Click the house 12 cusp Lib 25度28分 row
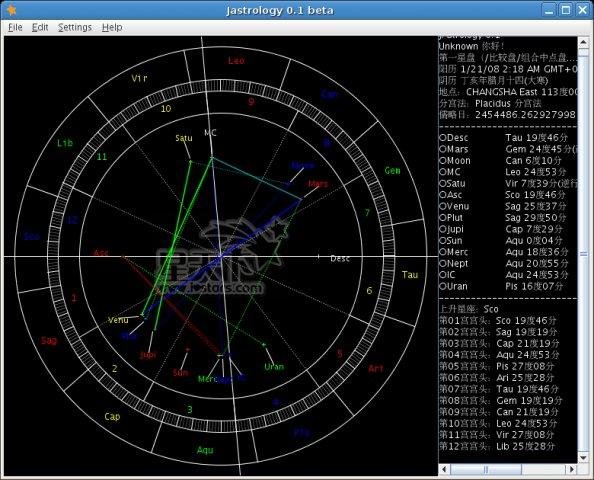 [497, 446]
